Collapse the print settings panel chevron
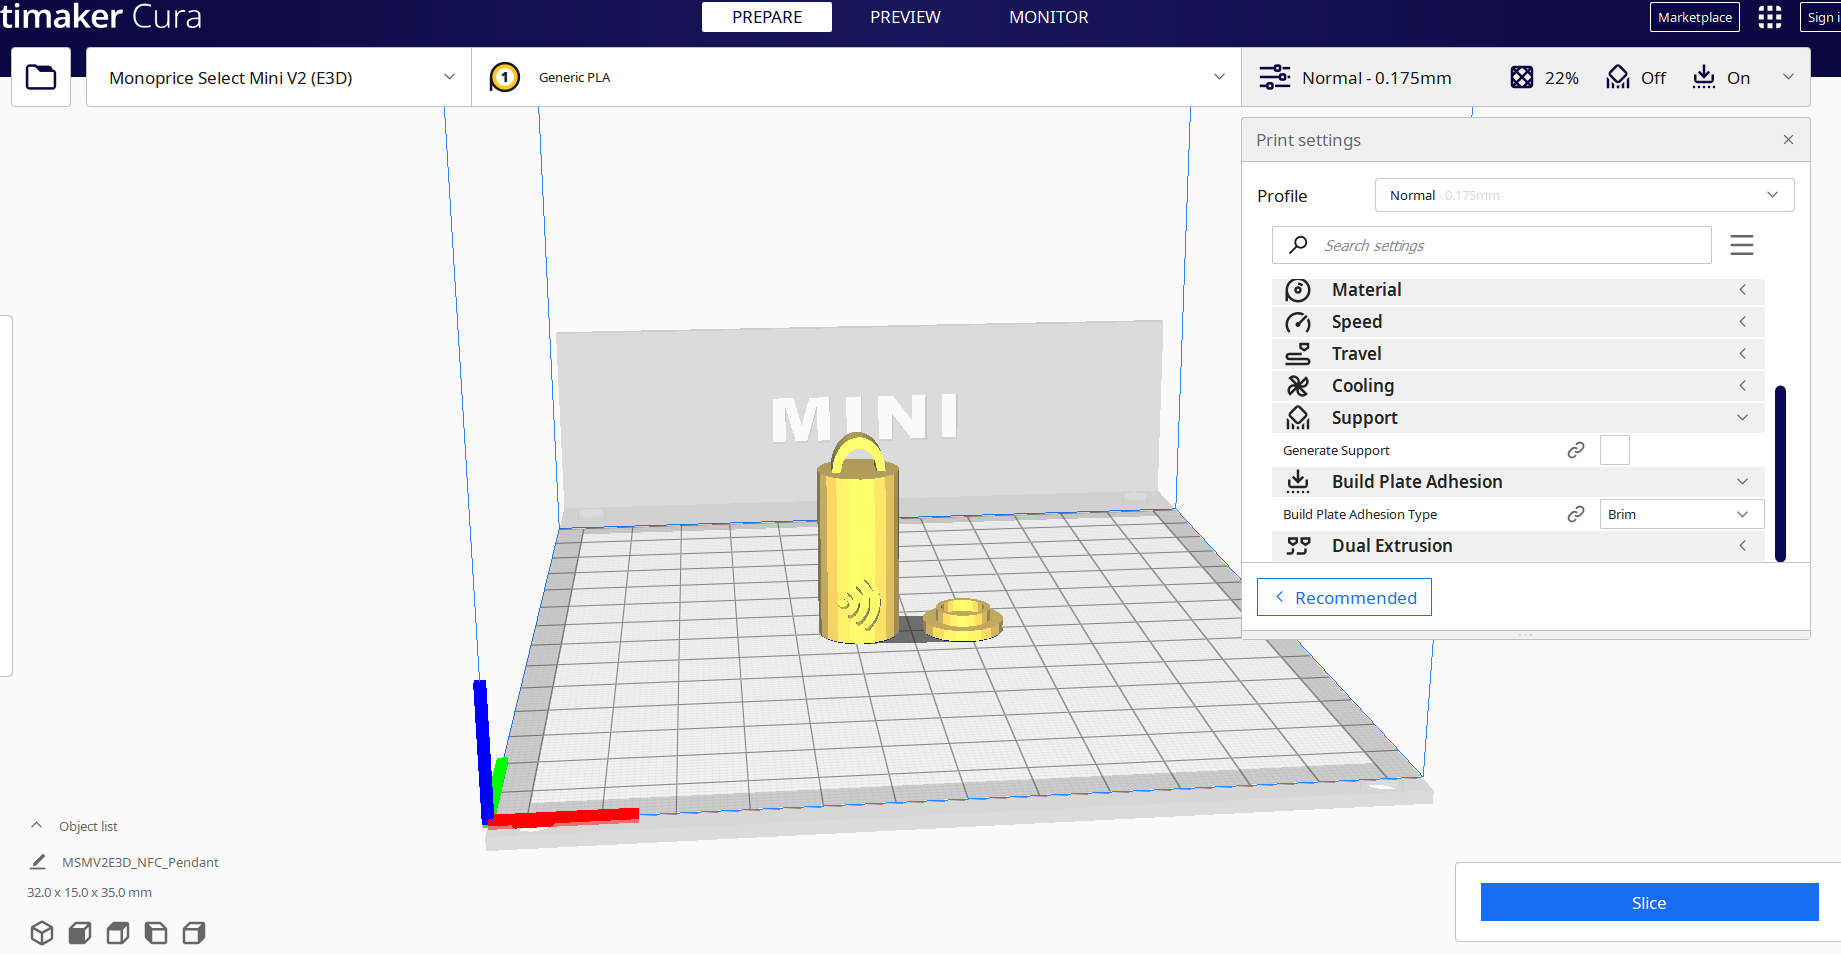This screenshot has height=954, width=1841. 1788,77
